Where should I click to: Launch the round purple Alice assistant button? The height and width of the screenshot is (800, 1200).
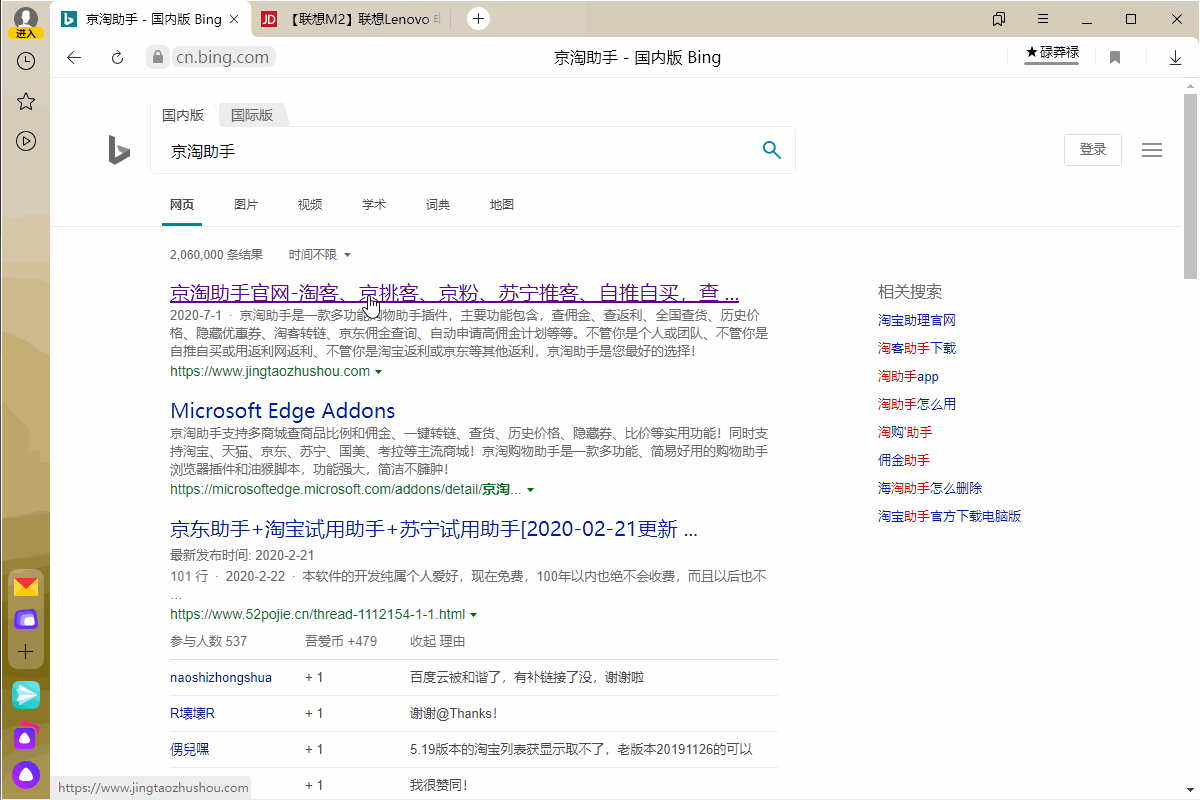click(x=26, y=774)
